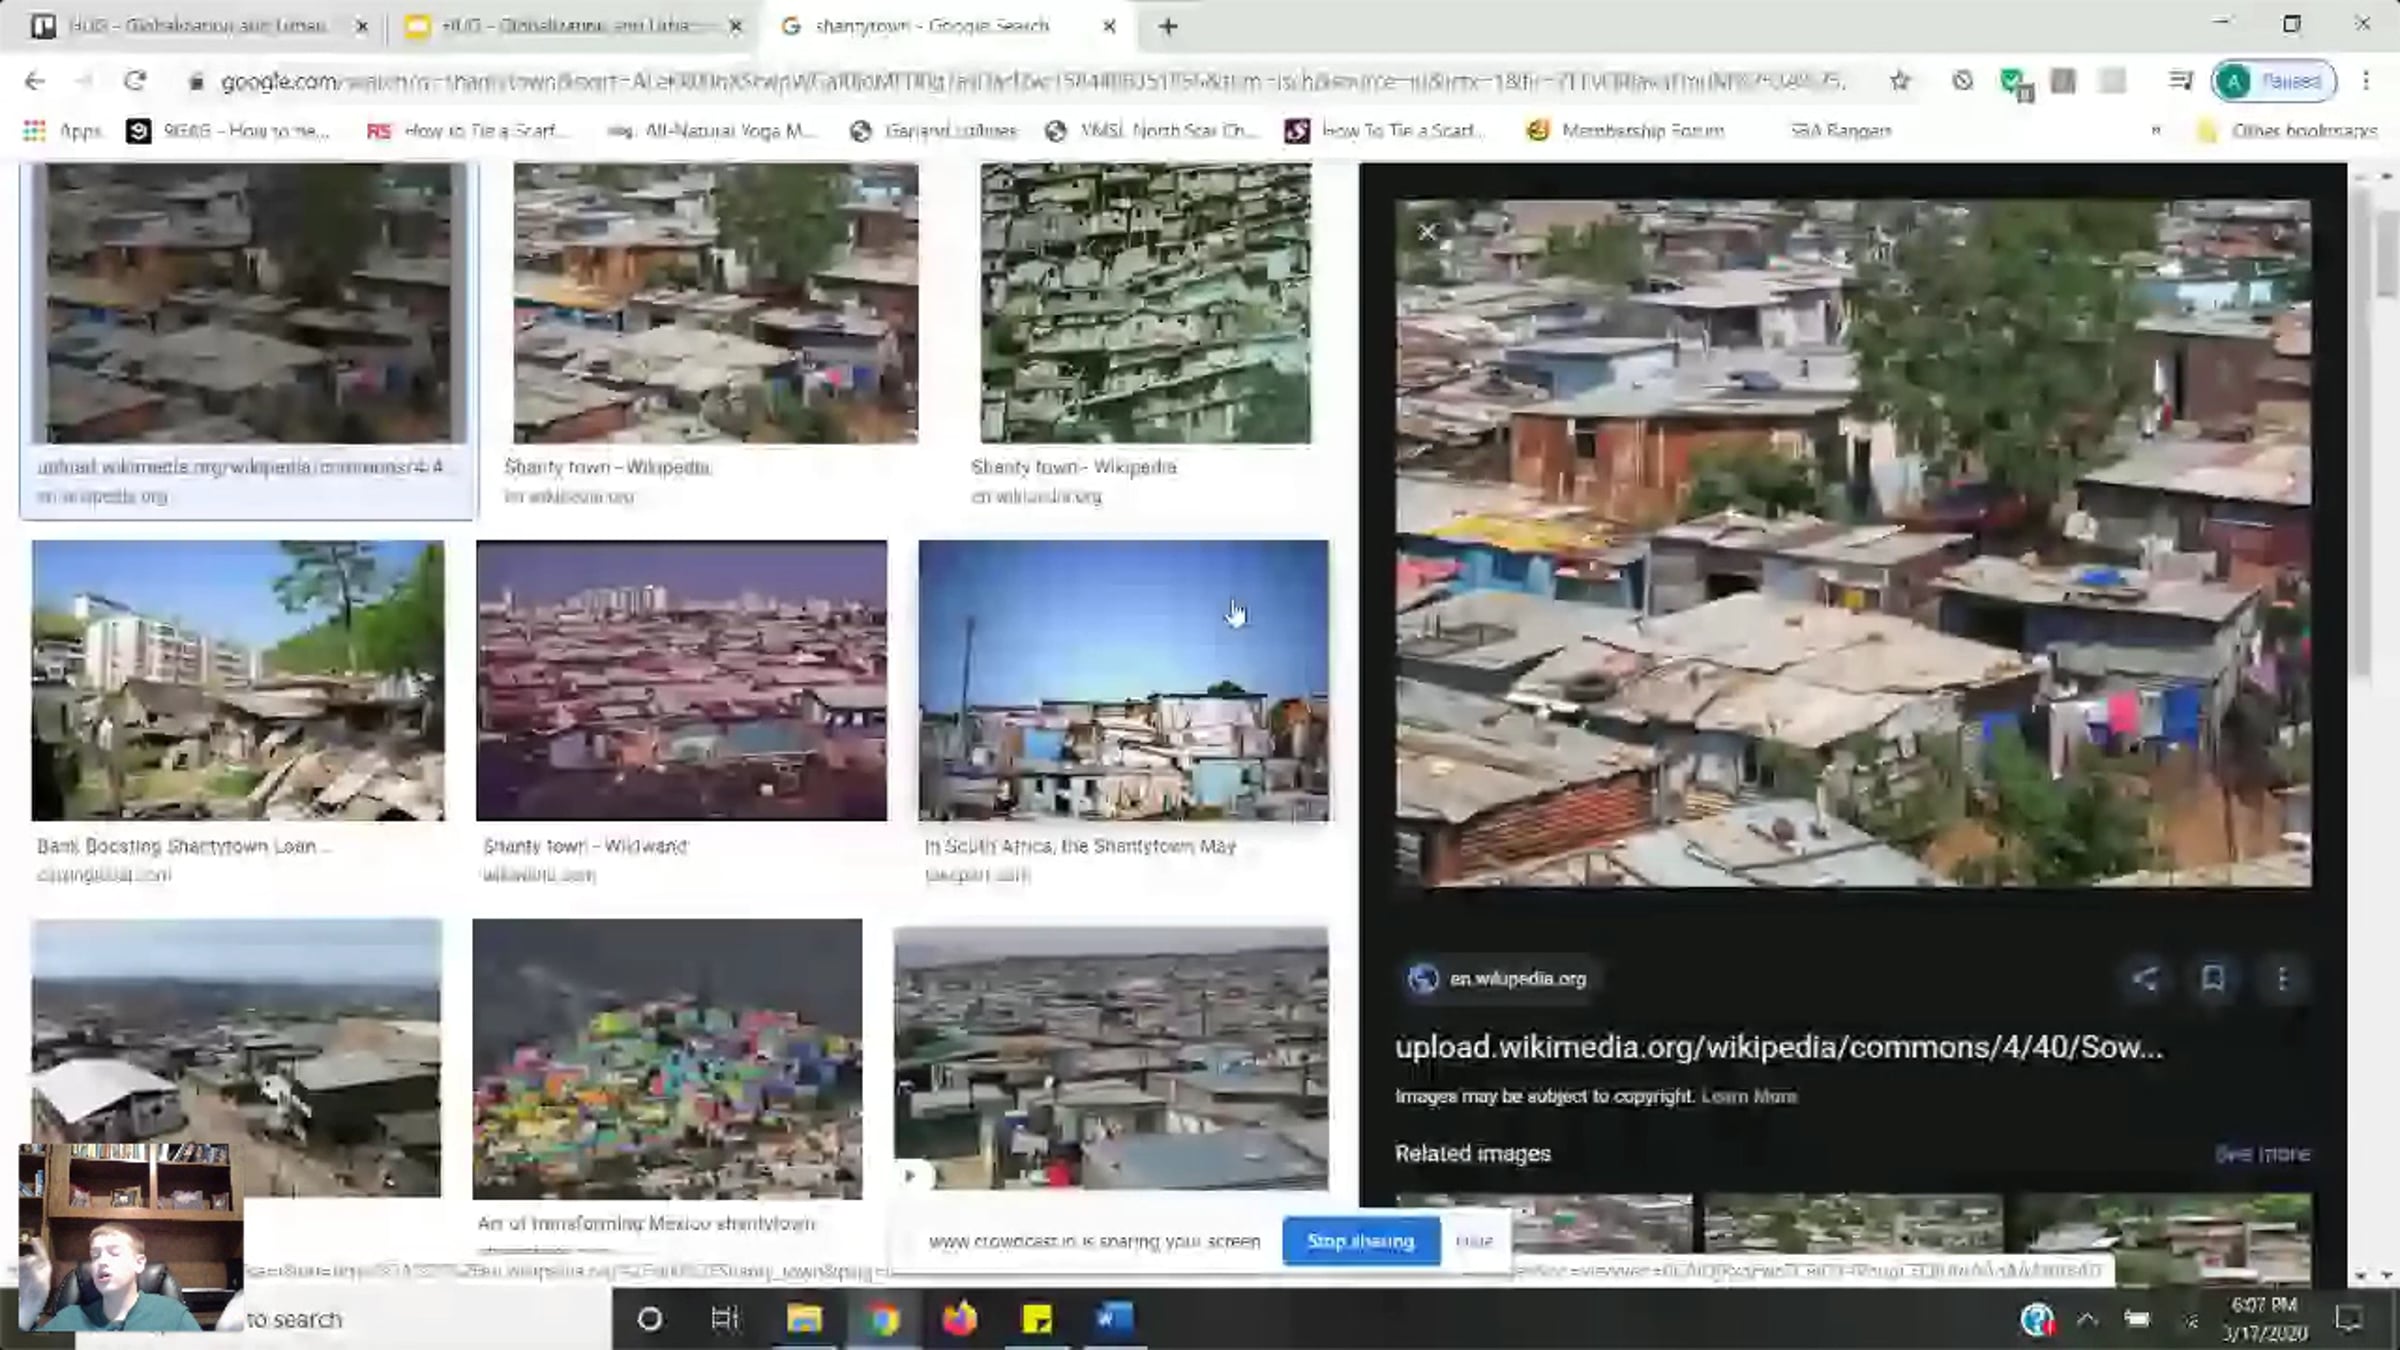Open a new browser tab

1168,26
